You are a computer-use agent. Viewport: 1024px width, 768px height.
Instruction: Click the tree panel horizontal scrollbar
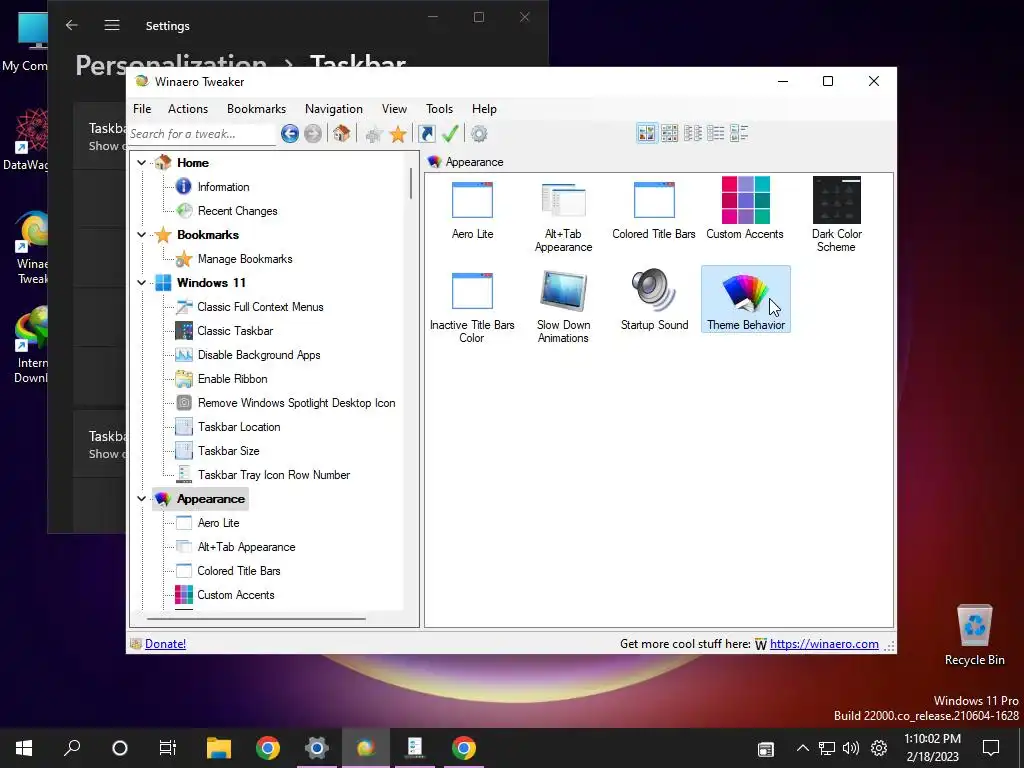[257, 618]
